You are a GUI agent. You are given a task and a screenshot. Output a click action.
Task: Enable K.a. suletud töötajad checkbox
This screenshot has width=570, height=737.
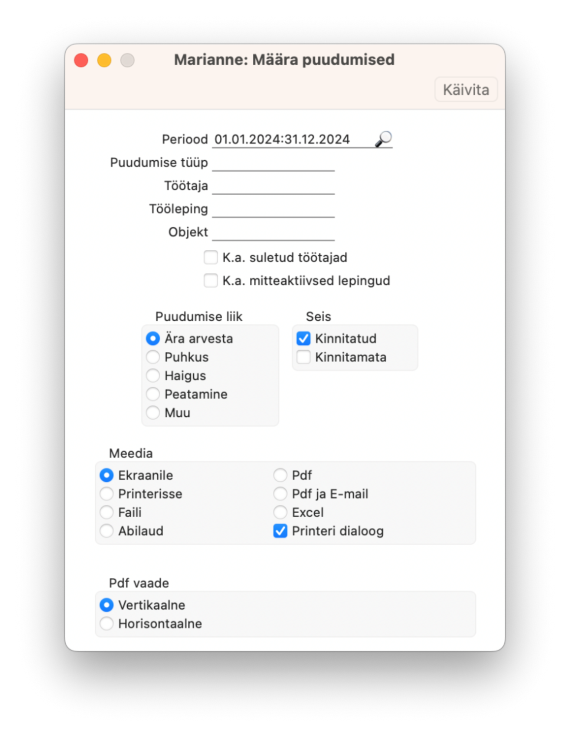(211, 258)
